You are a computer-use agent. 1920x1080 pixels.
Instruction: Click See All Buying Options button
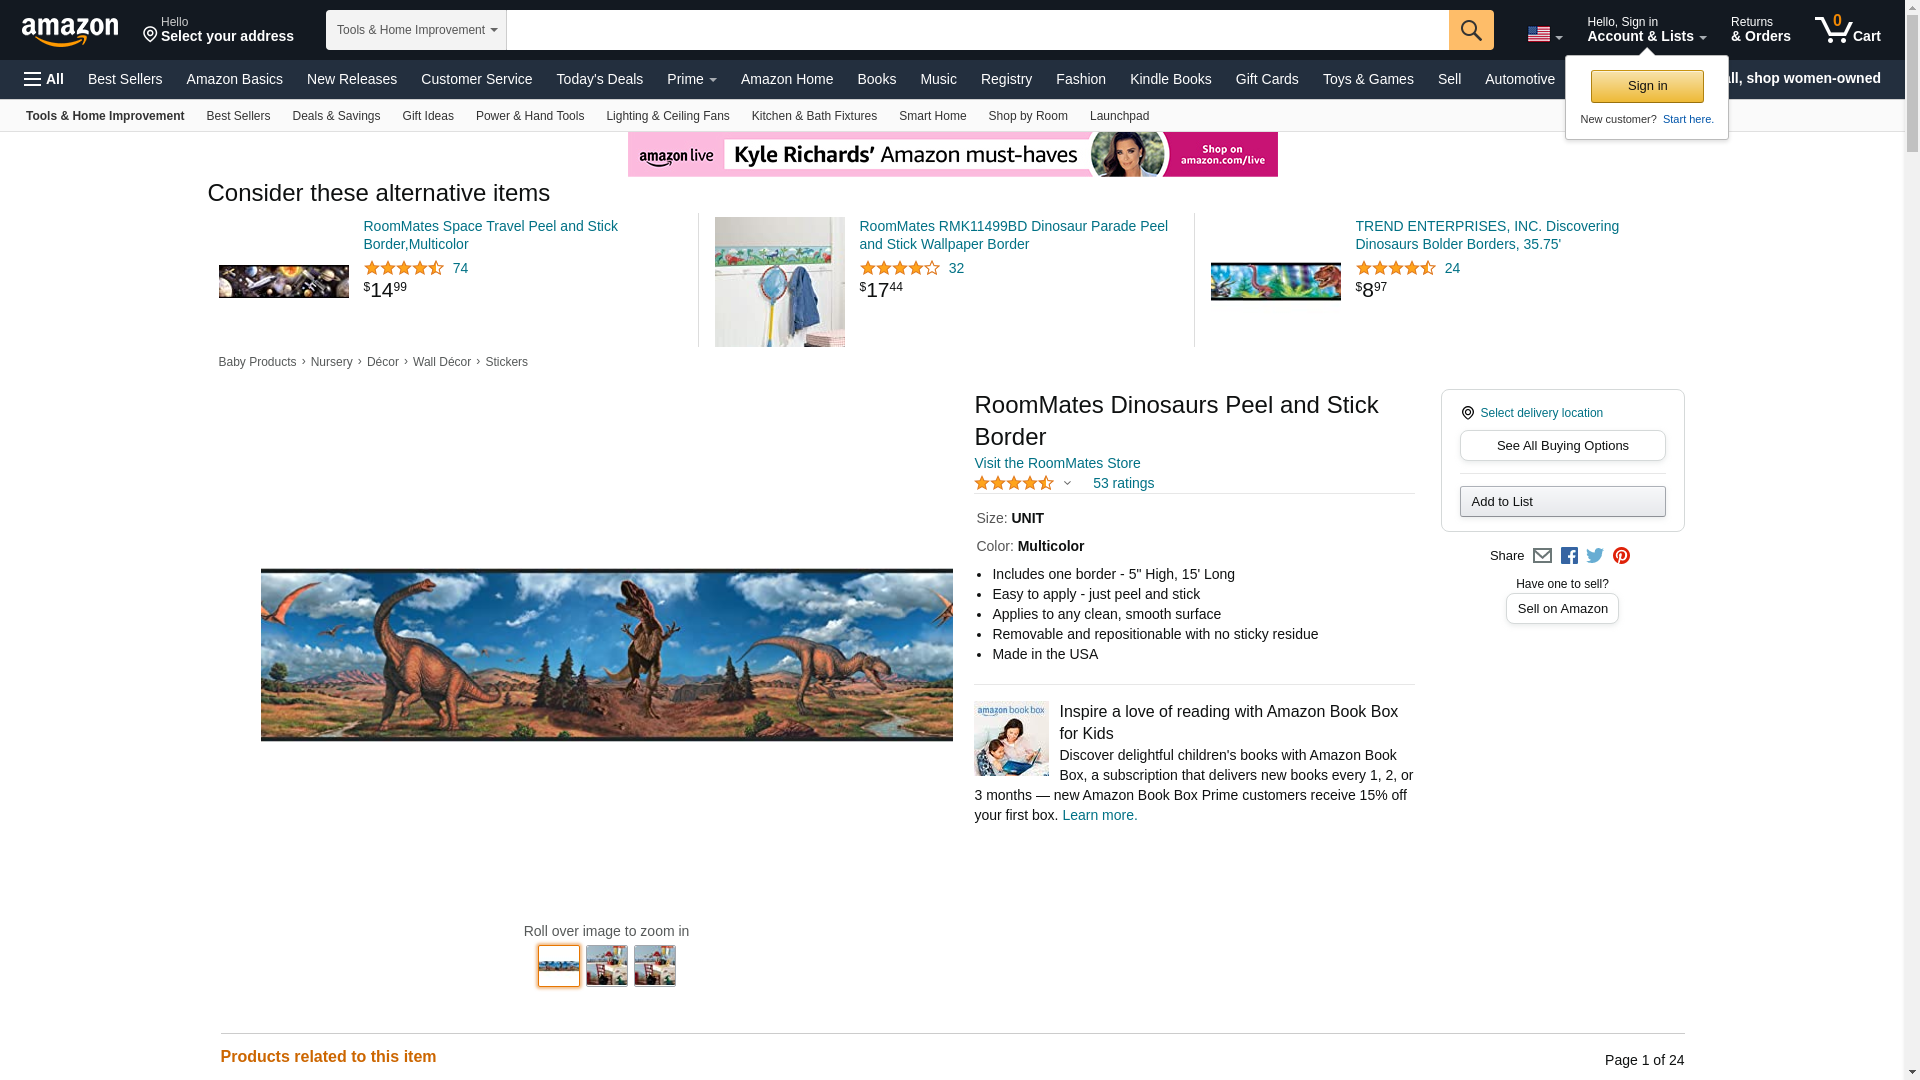point(1562,446)
